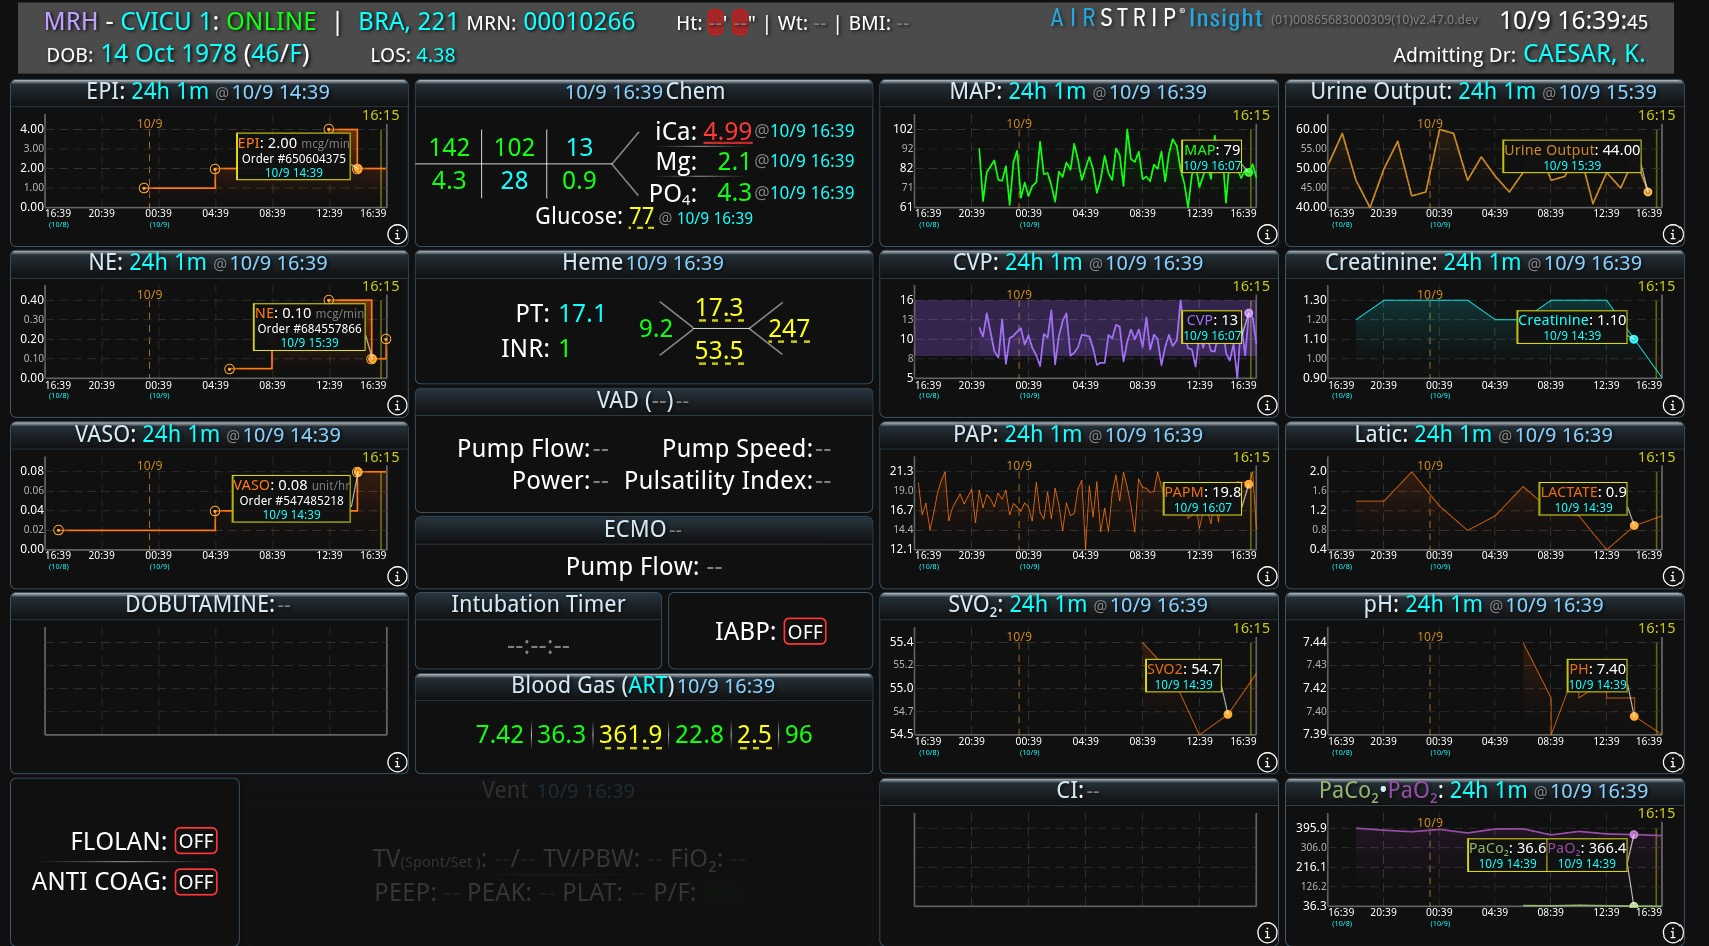Viewport: 1709px width, 946px height.
Task: Open info icon on pH panel
Action: pyautogui.click(x=1673, y=763)
